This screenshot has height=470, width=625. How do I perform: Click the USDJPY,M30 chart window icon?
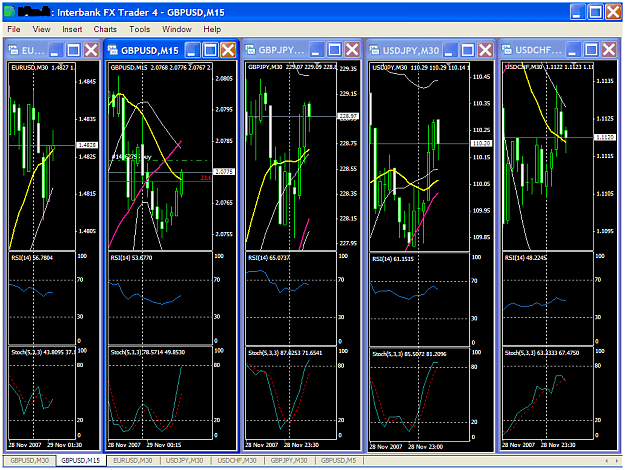pyautogui.click(x=374, y=50)
